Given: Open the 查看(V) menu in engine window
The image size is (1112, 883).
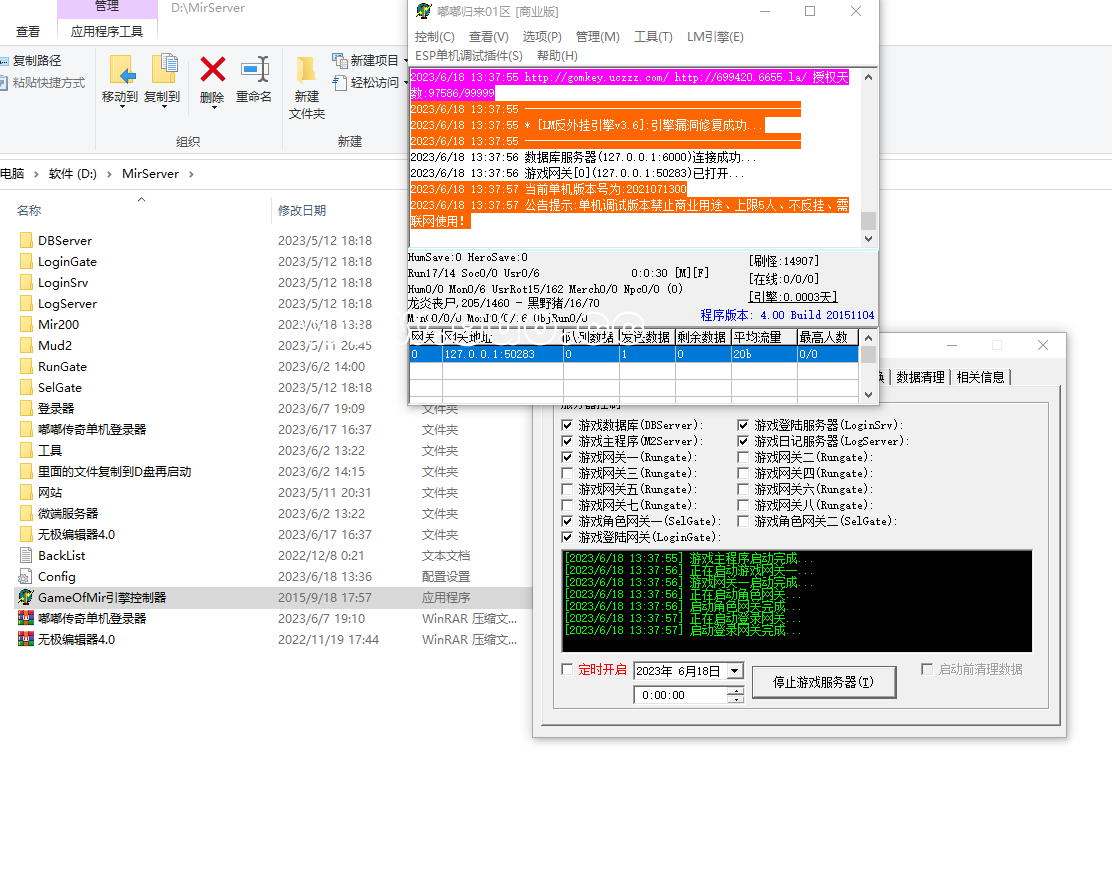Looking at the screenshot, I should point(489,37).
